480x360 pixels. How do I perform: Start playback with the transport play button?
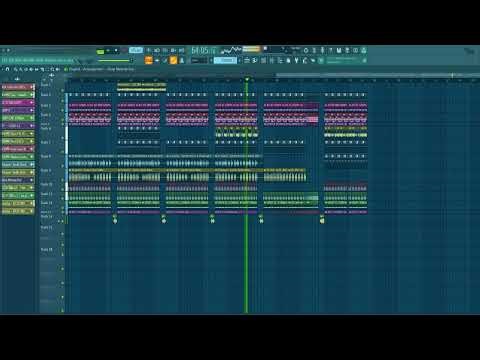point(108,51)
